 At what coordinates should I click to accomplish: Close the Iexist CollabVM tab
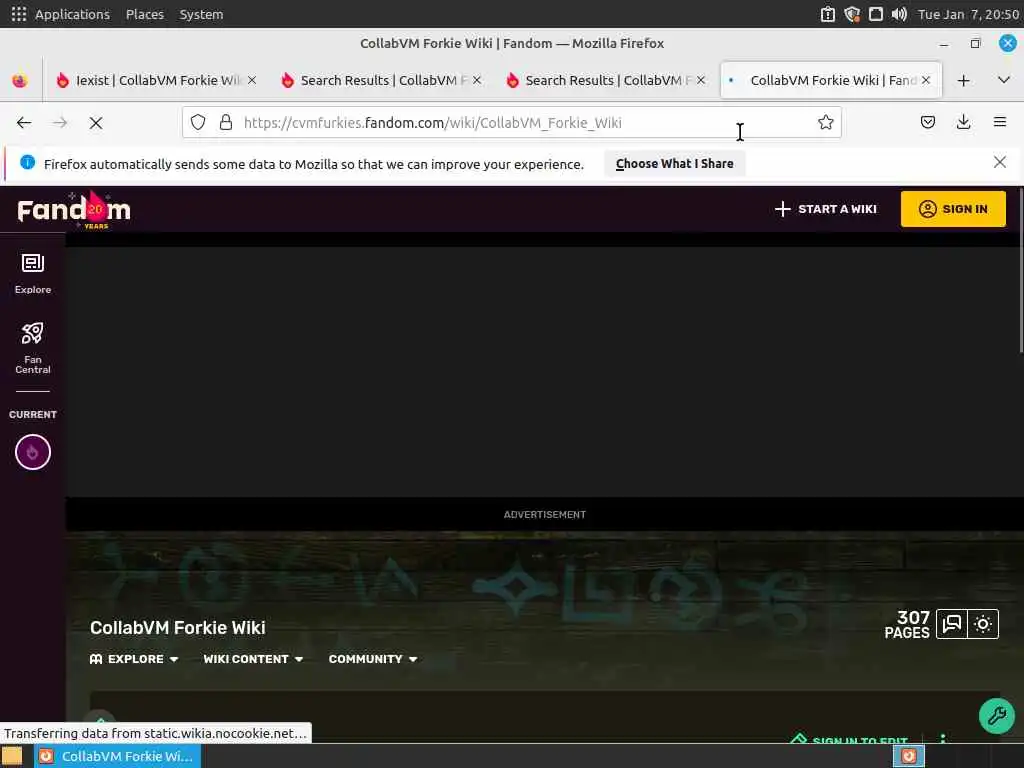252,80
